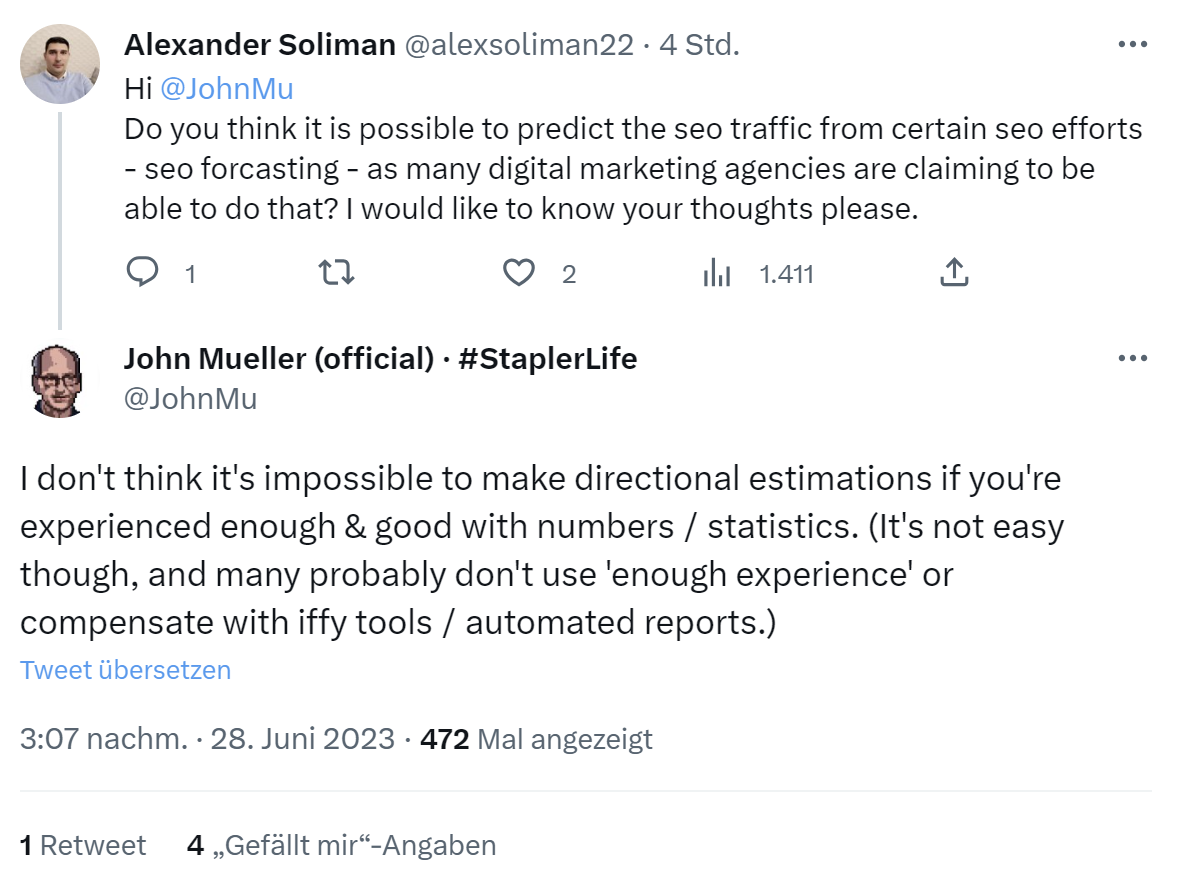This screenshot has width=1177, height=896.
Task: Click Alexander Soliman's profile avatar
Action: (60, 63)
